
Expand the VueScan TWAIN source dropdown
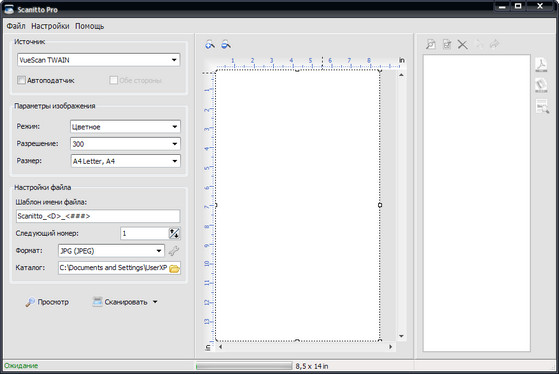98,60
